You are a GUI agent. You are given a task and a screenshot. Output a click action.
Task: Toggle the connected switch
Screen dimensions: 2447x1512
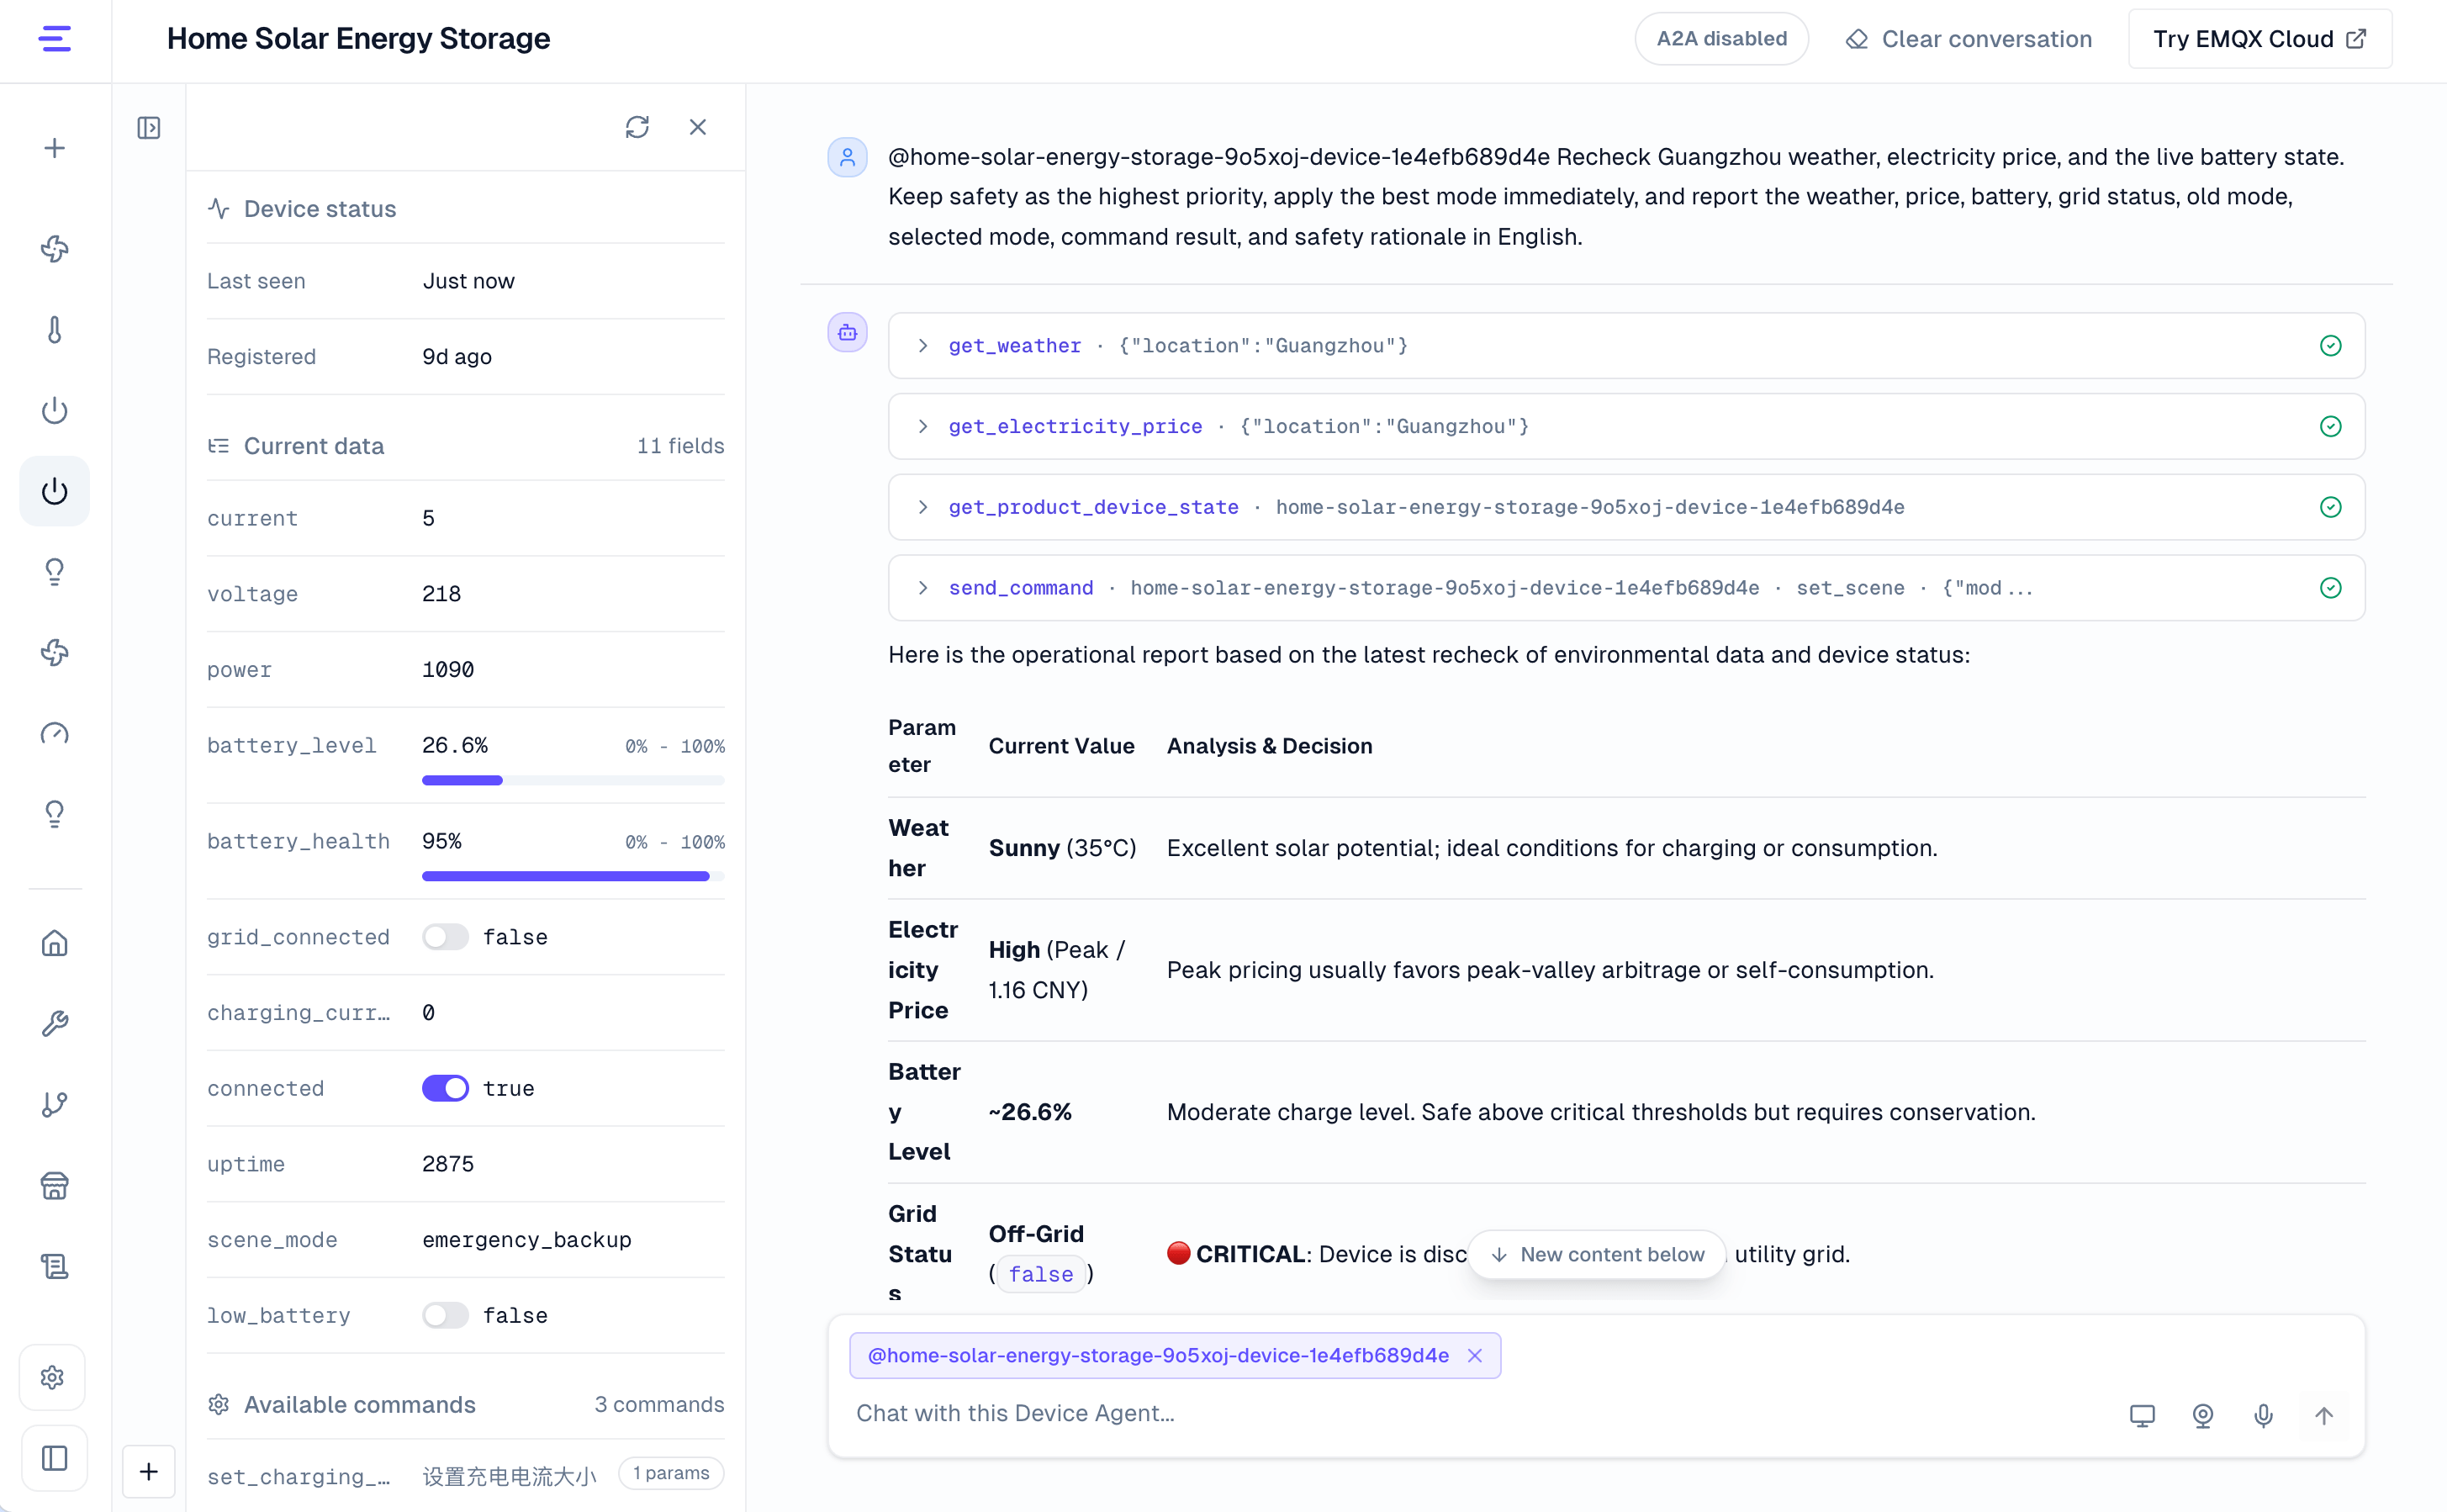pos(445,1088)
